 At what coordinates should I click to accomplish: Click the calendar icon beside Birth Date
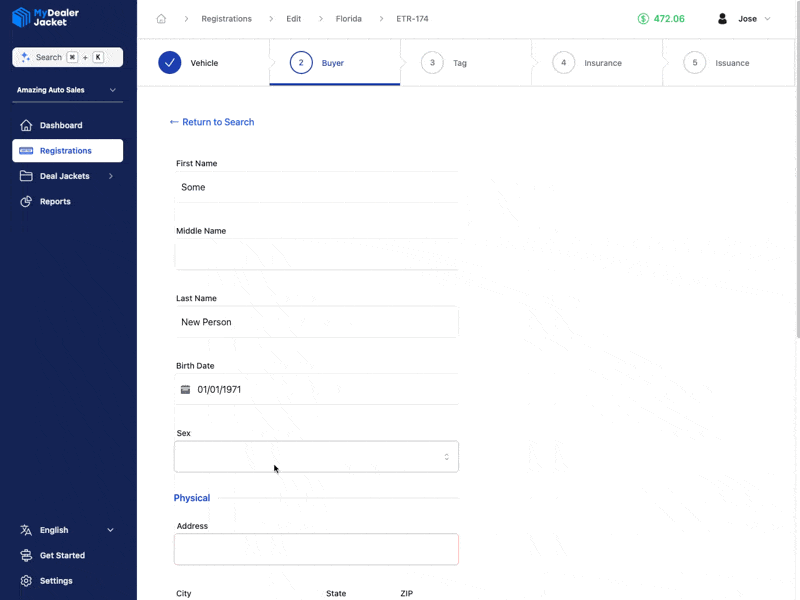(x=184, y=389)
